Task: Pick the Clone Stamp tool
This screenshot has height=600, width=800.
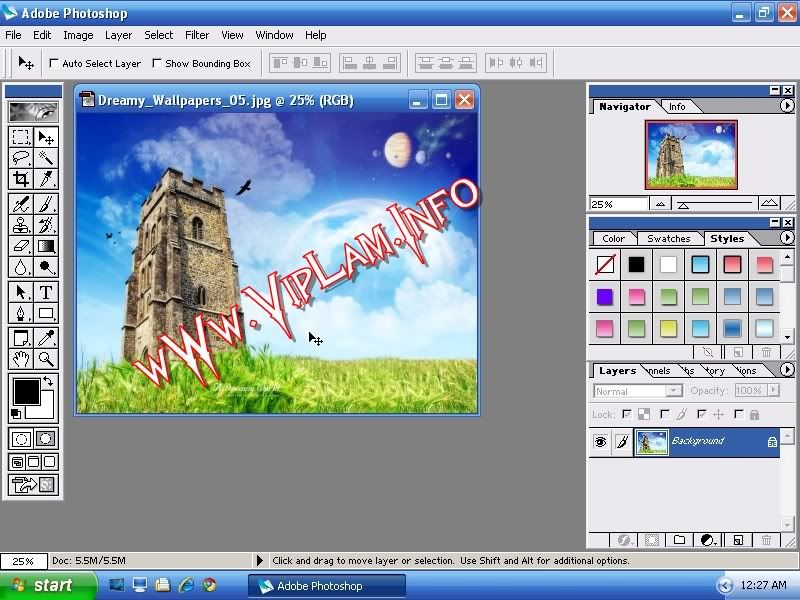Action: (x=21, y=225)
